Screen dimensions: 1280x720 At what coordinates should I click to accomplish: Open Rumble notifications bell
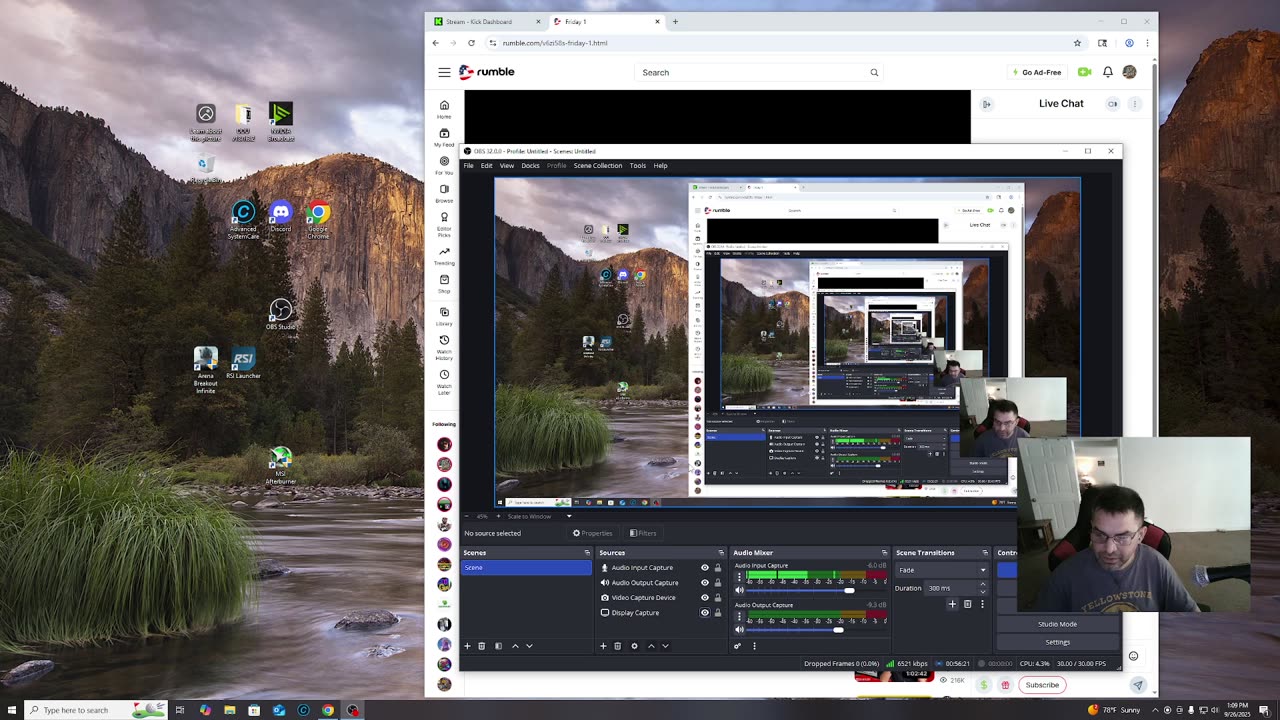point(1108,72)
